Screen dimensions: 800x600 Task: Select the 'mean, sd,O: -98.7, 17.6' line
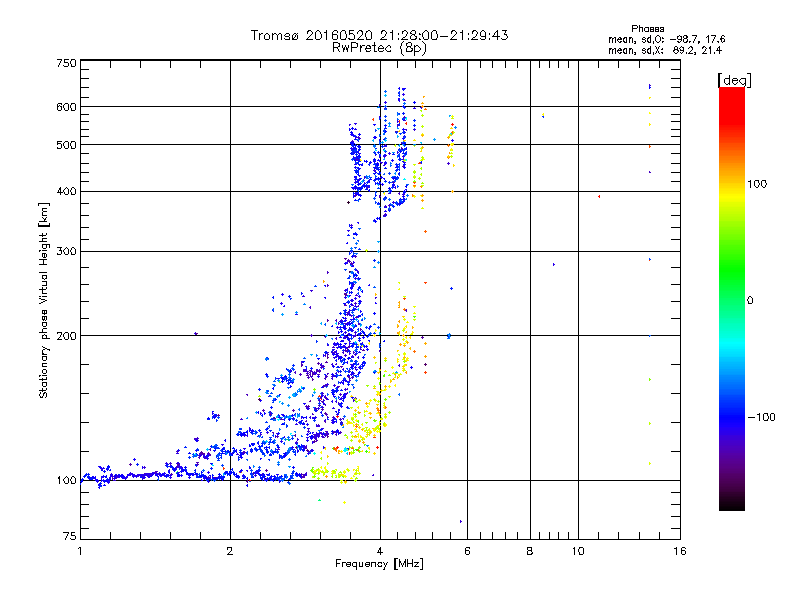coord(666,39)
